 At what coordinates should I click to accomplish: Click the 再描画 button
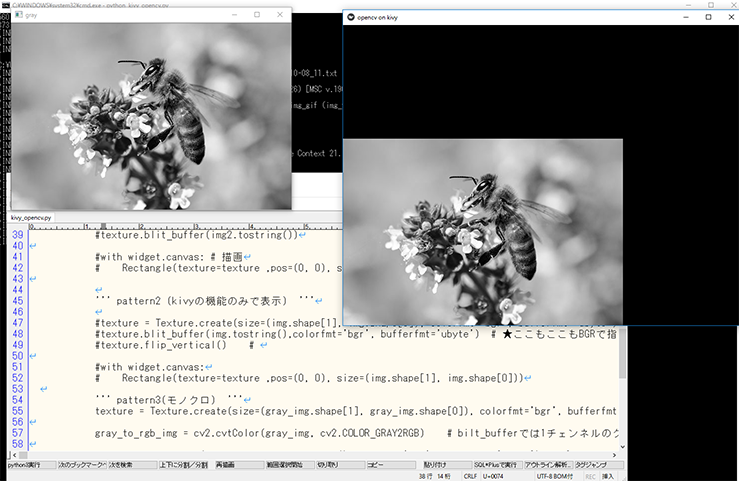(239, 465)
